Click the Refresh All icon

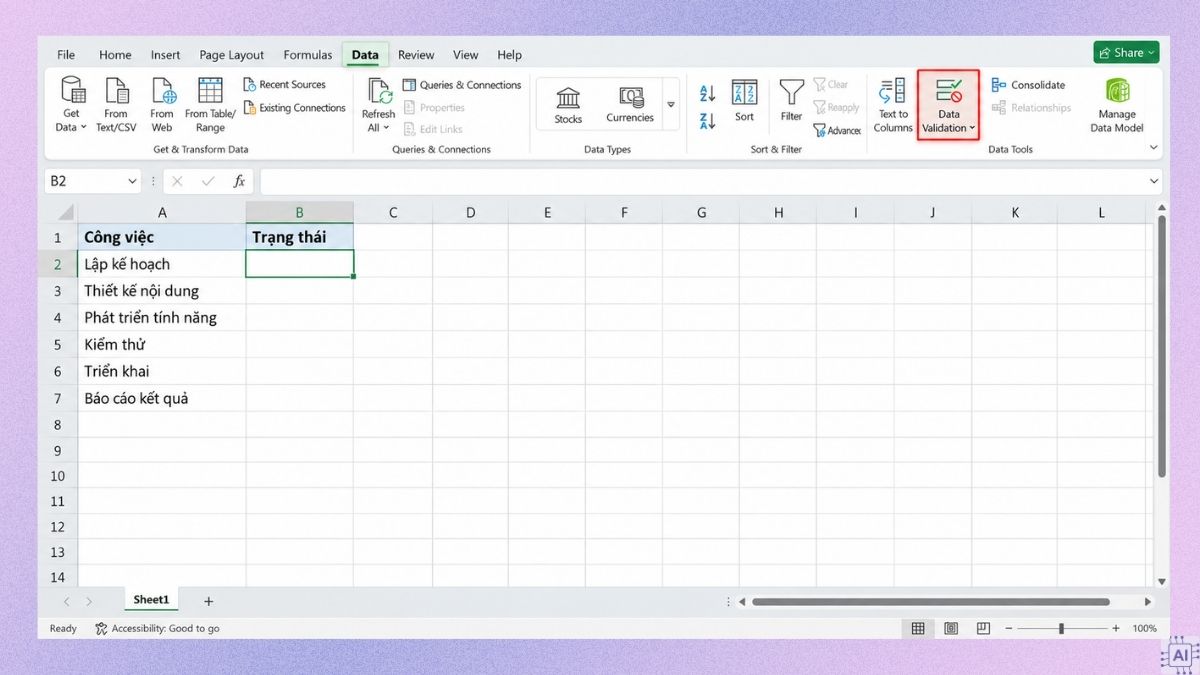click(379, 91)
